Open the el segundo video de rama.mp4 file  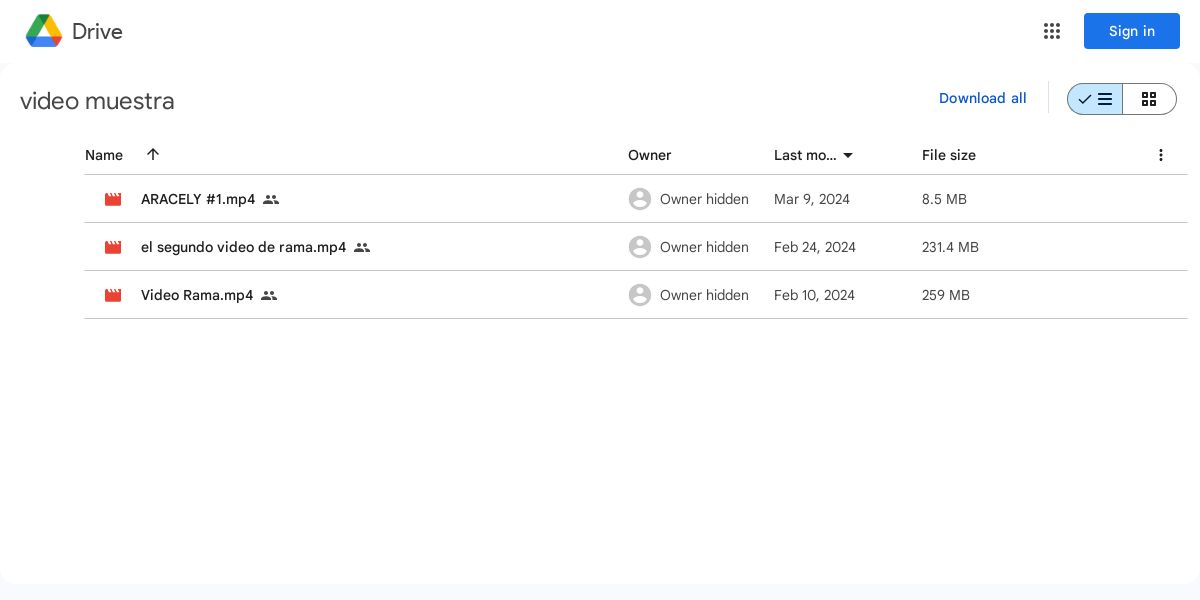tap(243, 247)
